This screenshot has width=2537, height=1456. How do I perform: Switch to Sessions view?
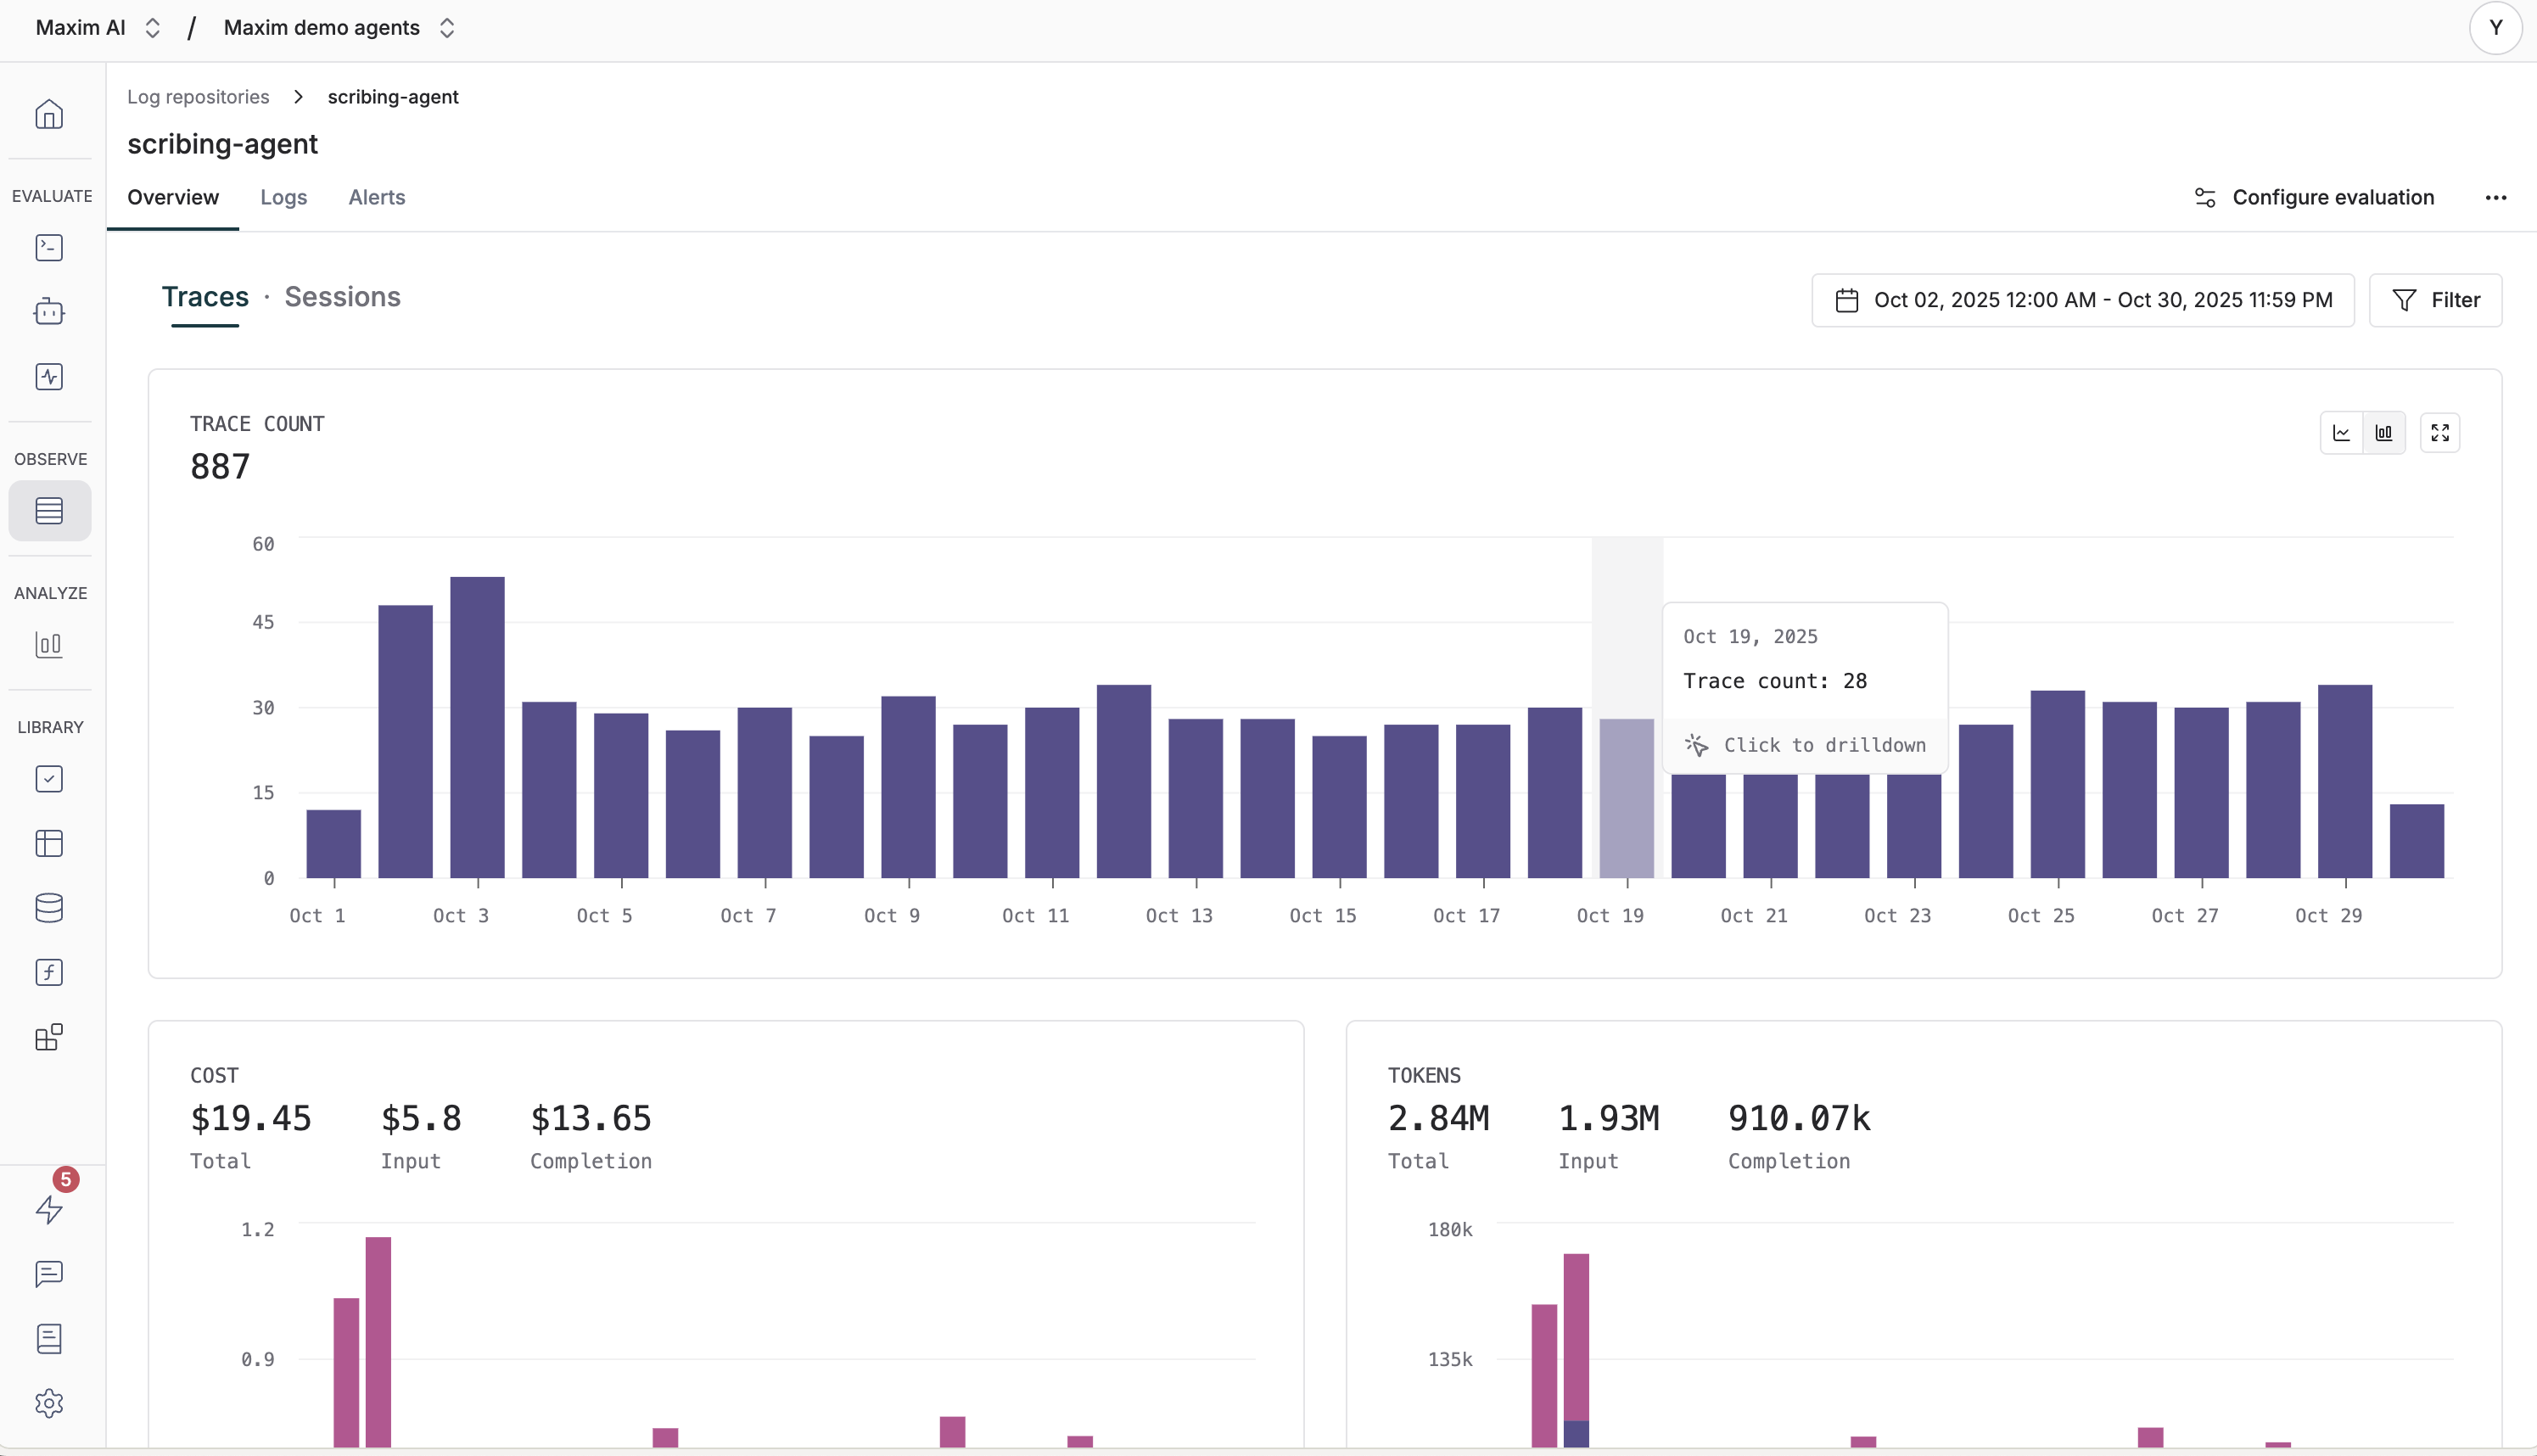342,297
